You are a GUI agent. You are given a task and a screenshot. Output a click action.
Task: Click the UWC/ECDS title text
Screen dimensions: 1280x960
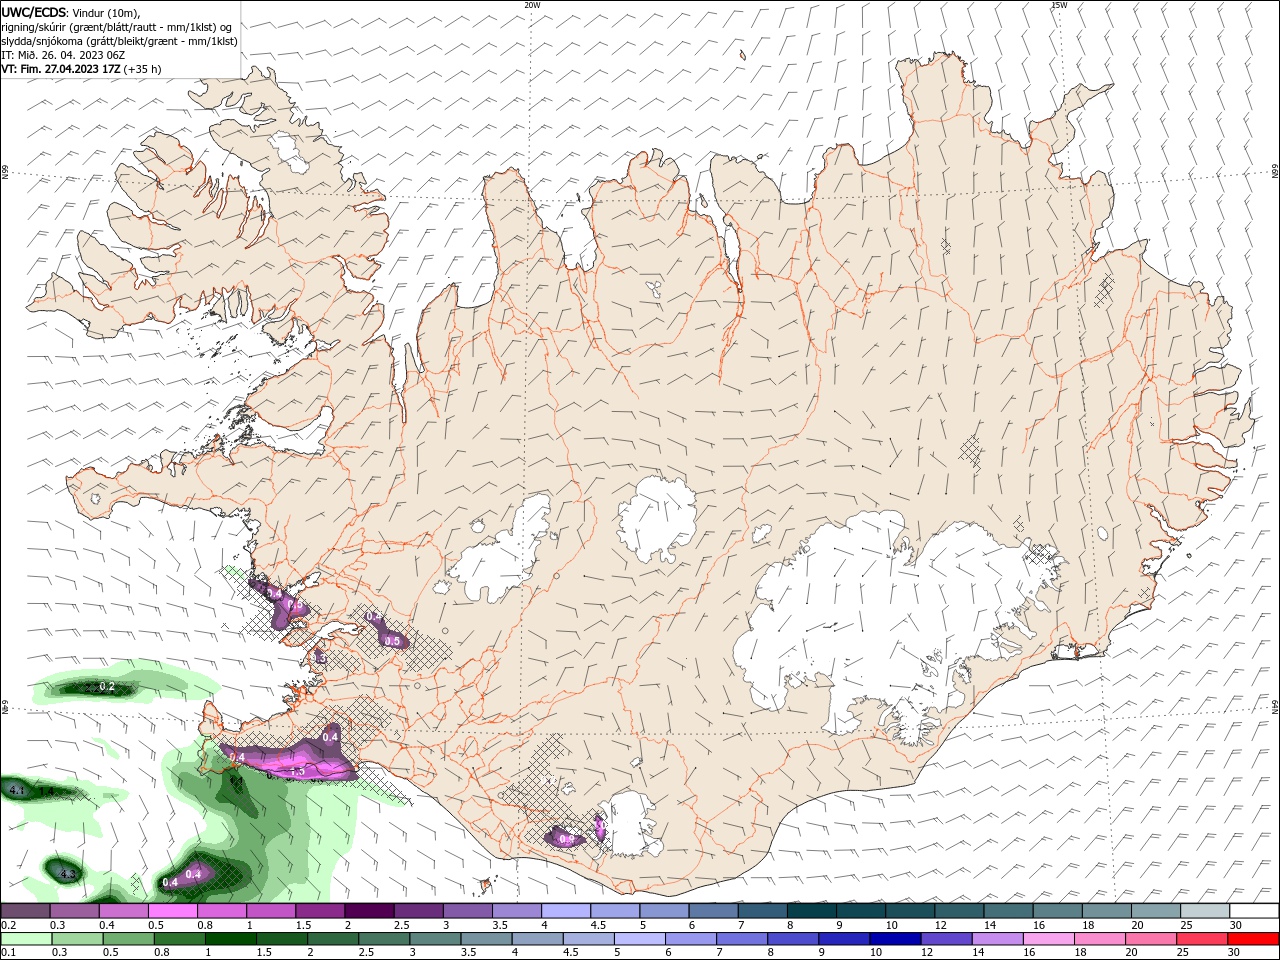[35, 12]
